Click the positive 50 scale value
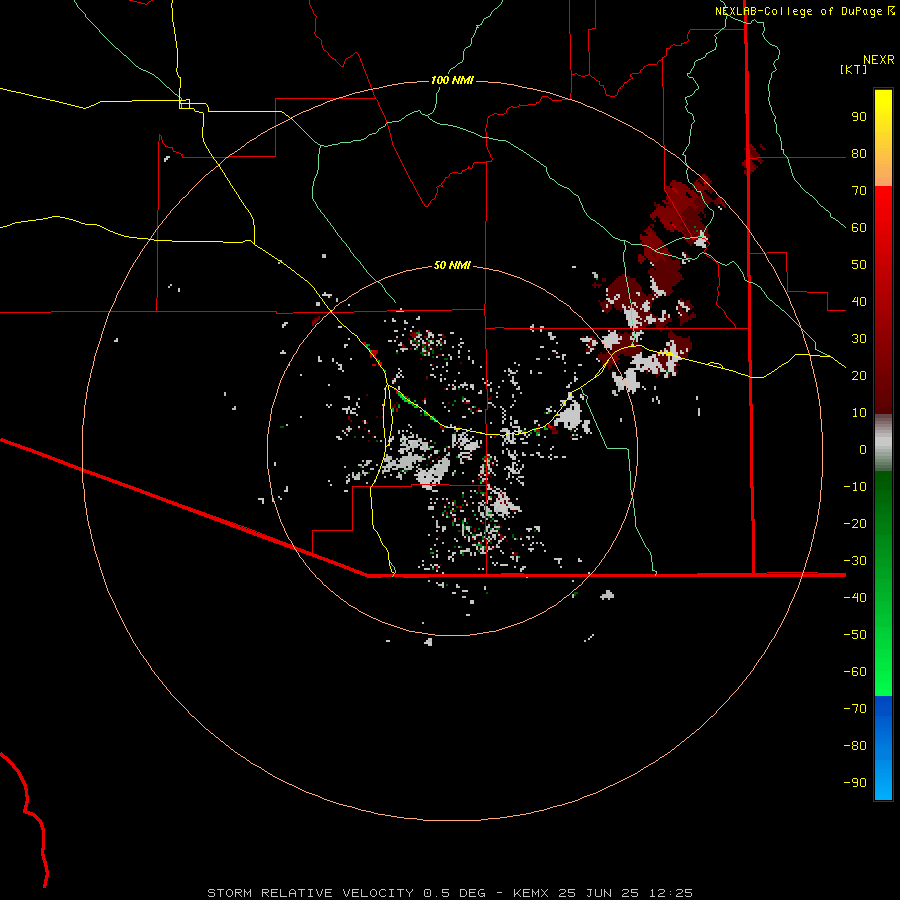The width and height of the screenshot is (900, 900). pos(859,265)
